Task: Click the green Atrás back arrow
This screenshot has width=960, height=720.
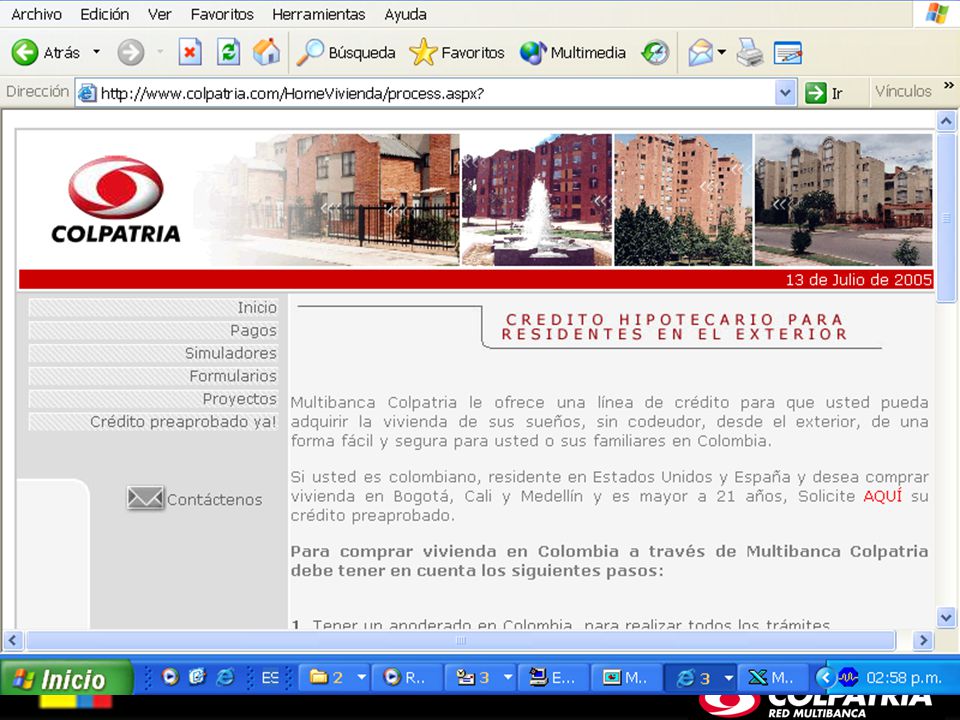Action: pyautogui.click(x=25, y=52)
